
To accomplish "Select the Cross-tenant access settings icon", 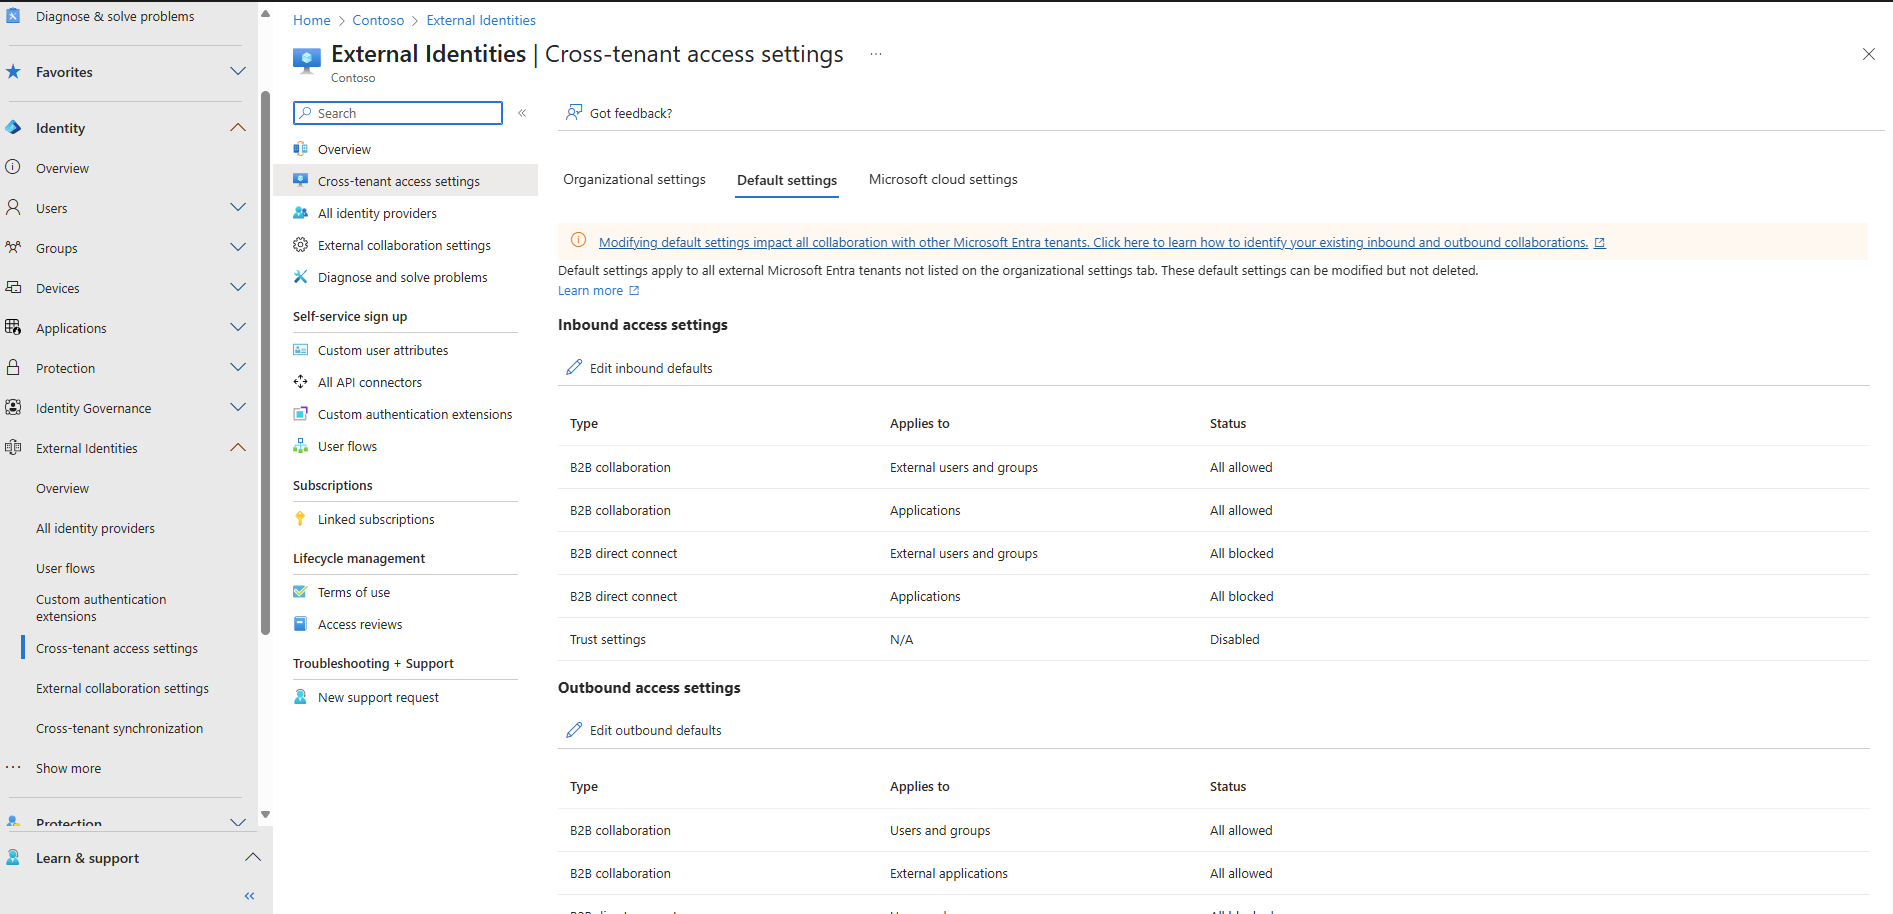I will pyautogui.click(x=301, y=181).
